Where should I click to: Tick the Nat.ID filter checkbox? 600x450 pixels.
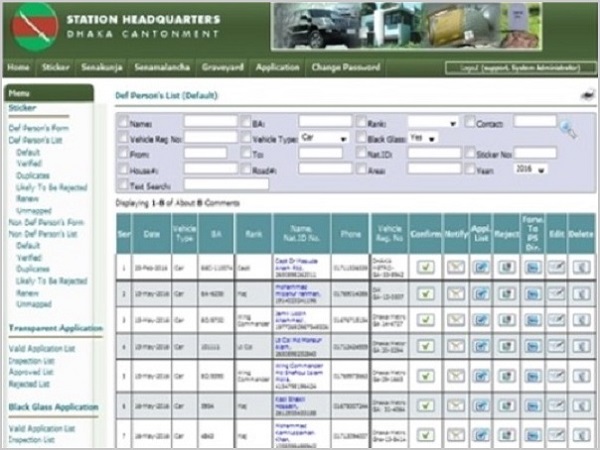[361, 152]
